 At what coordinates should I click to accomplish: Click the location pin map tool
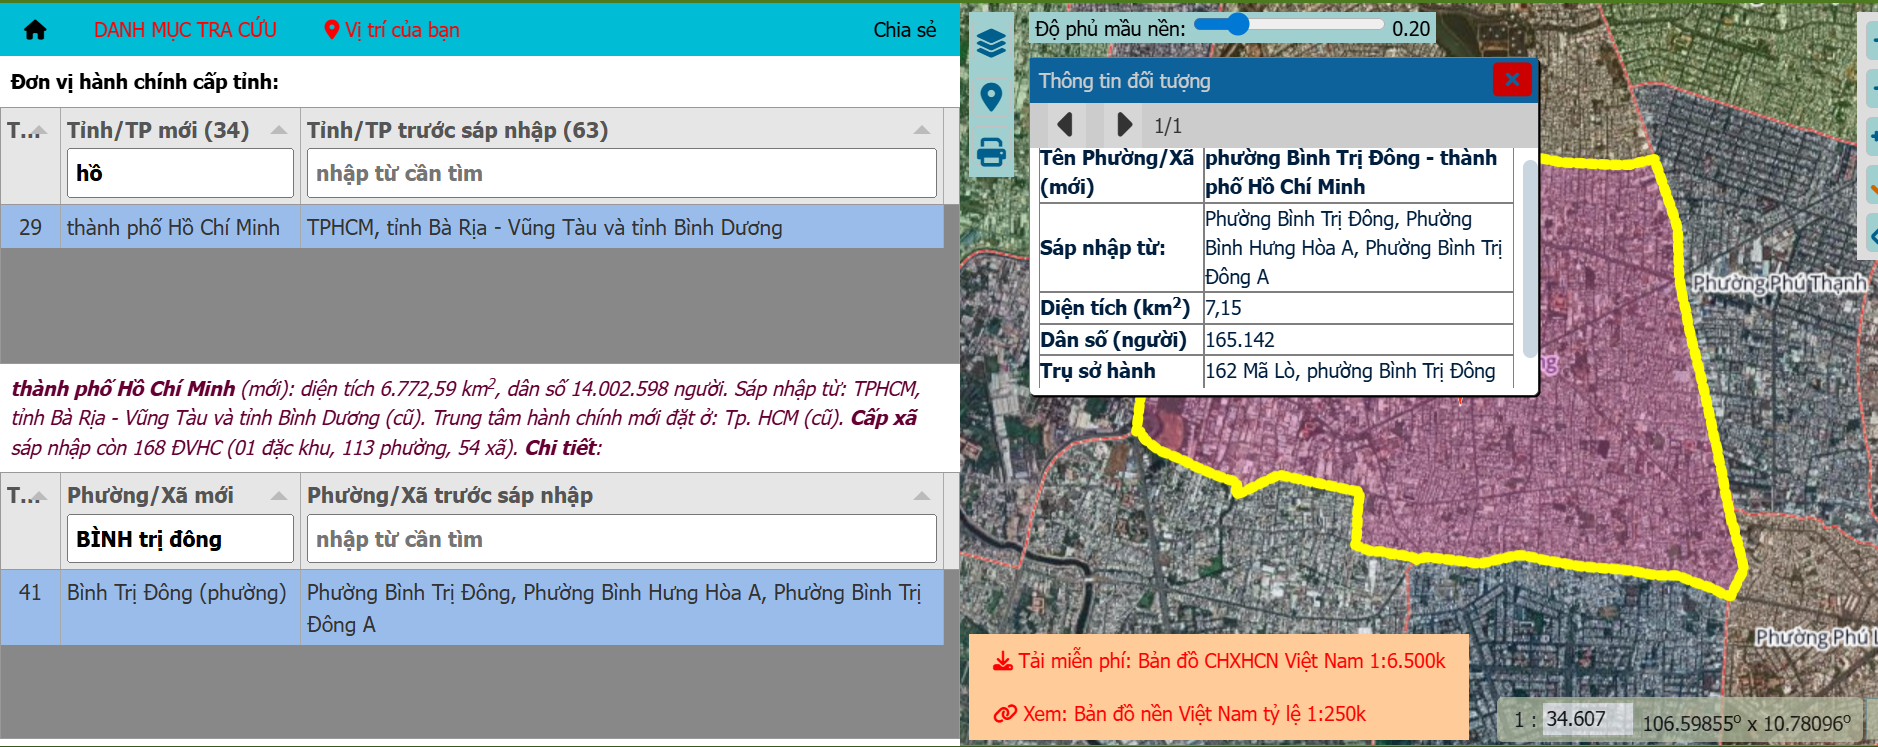(x=991, y=97)
